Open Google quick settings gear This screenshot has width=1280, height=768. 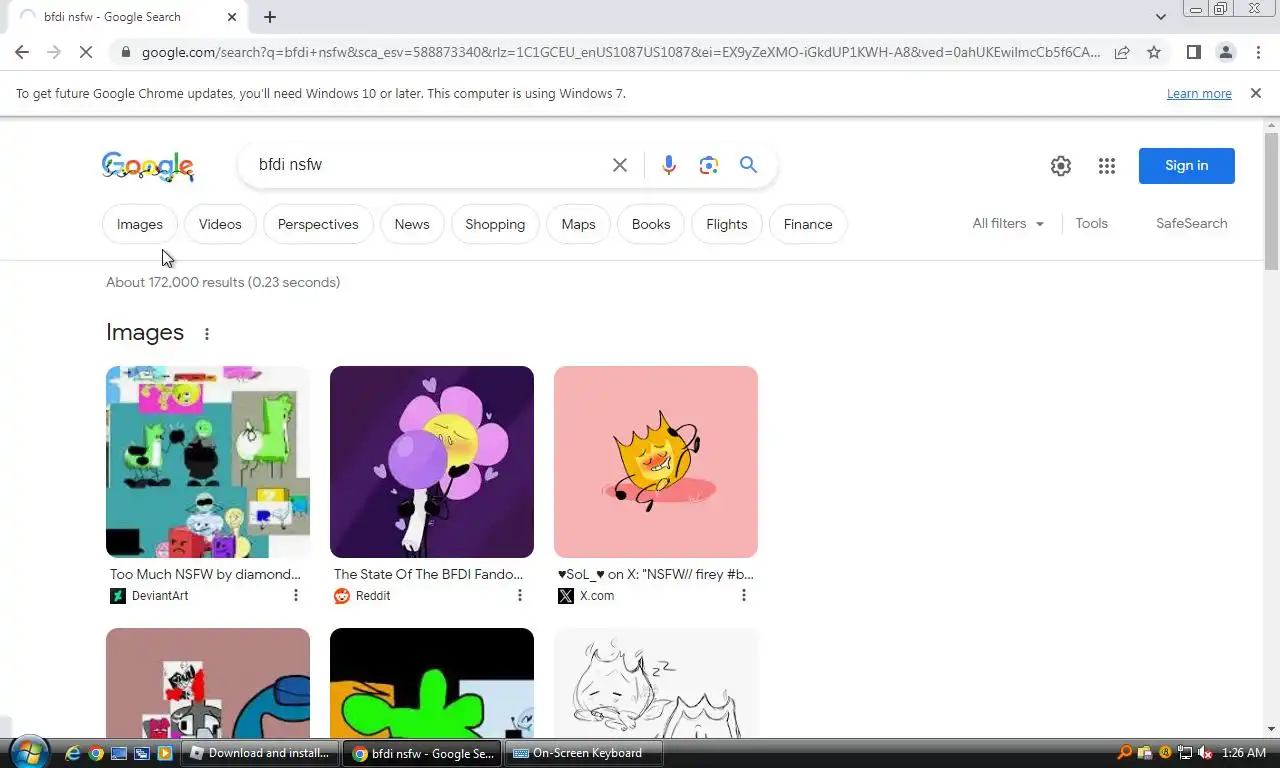tap(1061, 166)
